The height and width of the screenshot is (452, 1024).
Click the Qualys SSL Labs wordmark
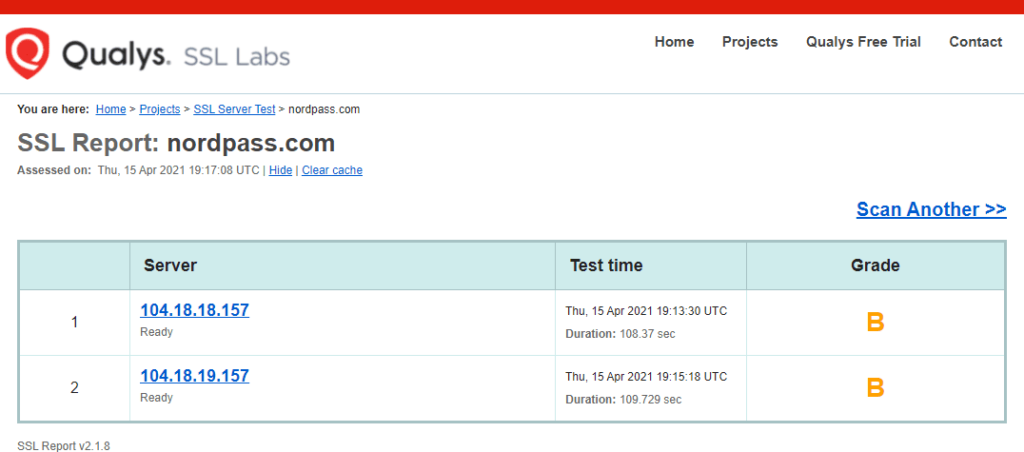(x=176, y=55)
